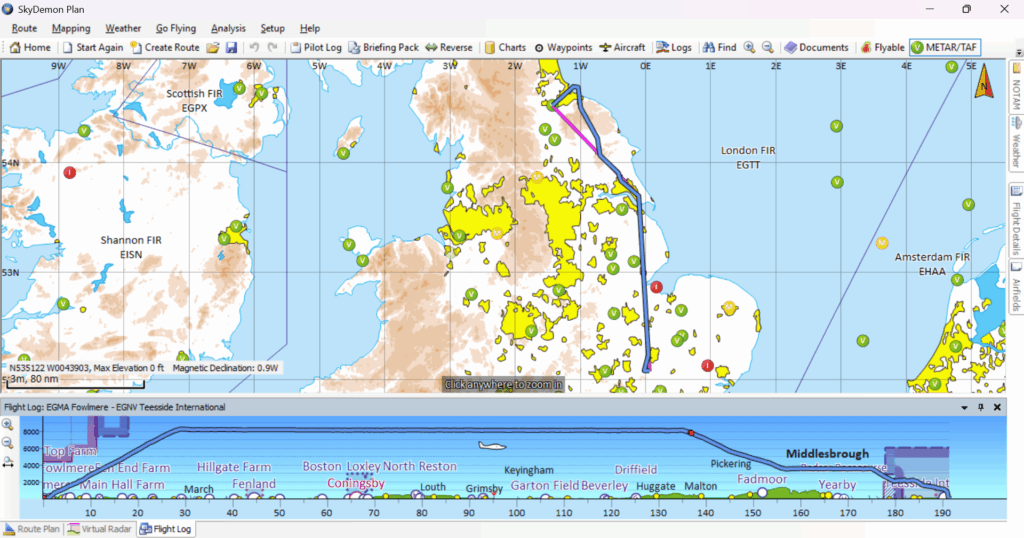The image size is (1024, 538).
Task: Click the Shannon FIR EISN label
Action: (x=131, y=247)
